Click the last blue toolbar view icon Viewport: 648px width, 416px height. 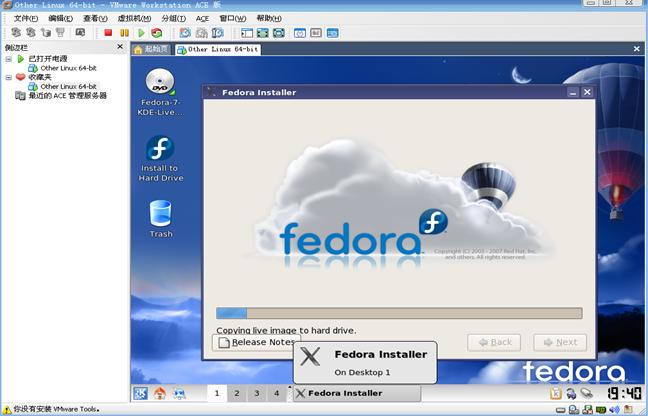coord(333,33)
